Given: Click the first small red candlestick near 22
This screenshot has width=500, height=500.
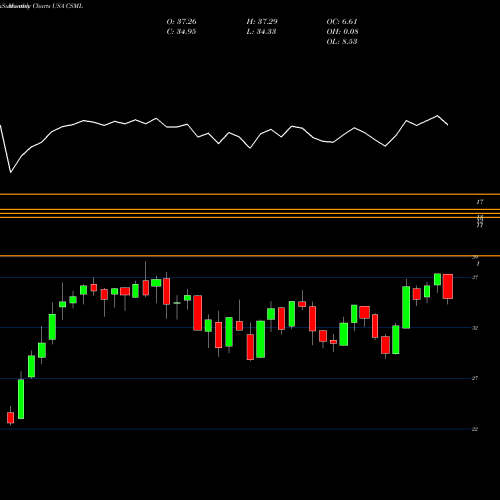Looking at the screenshot, I should [x=11, y=418].
